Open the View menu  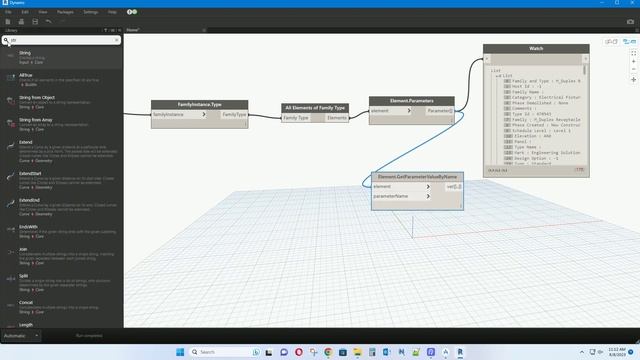42,12
